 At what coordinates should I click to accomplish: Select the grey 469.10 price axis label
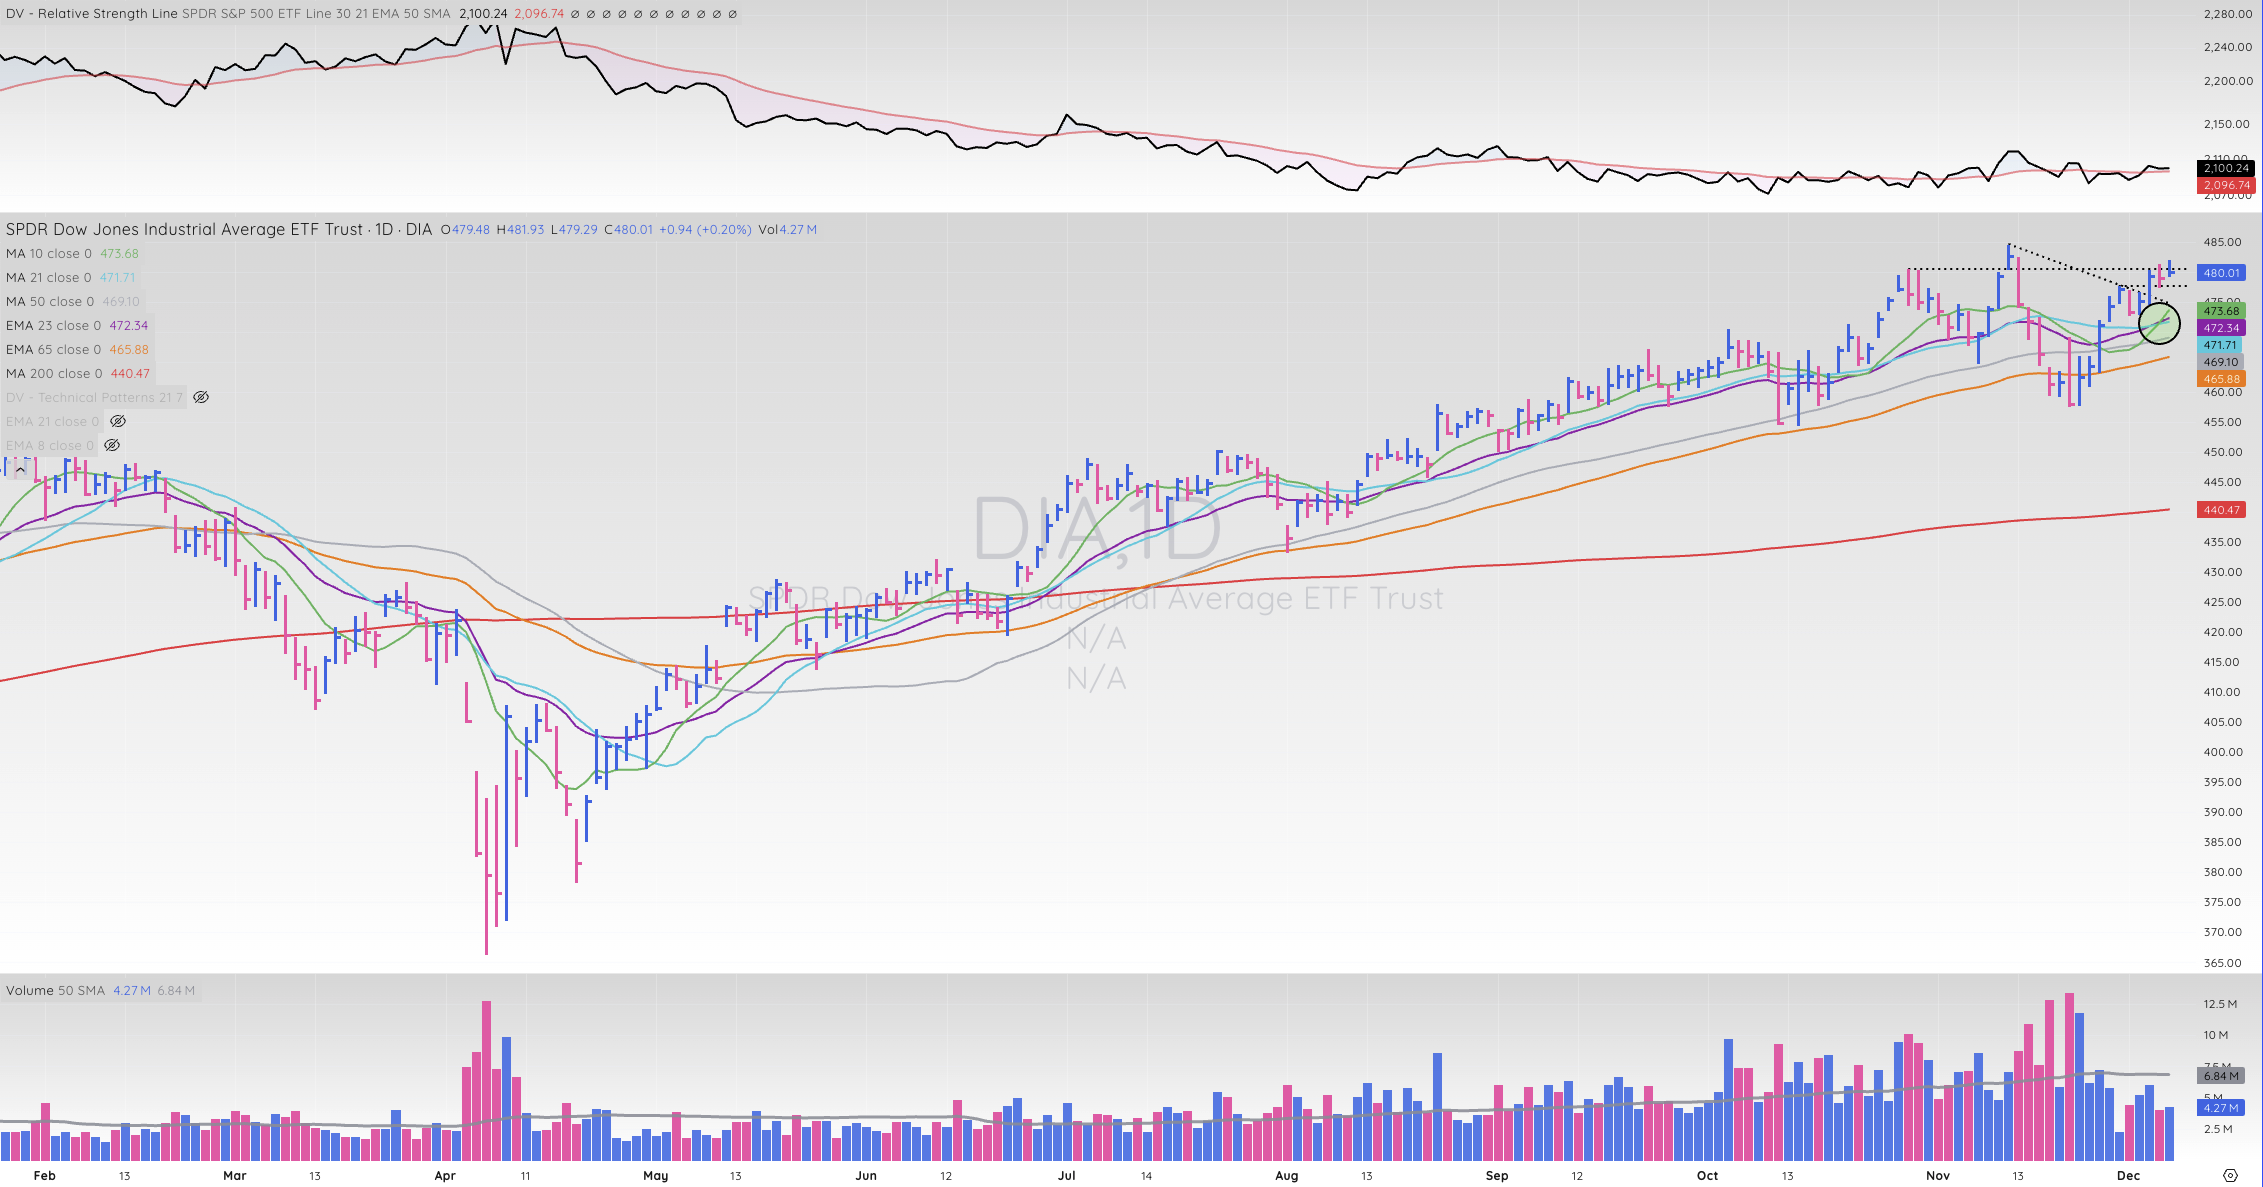[2220, 362]
